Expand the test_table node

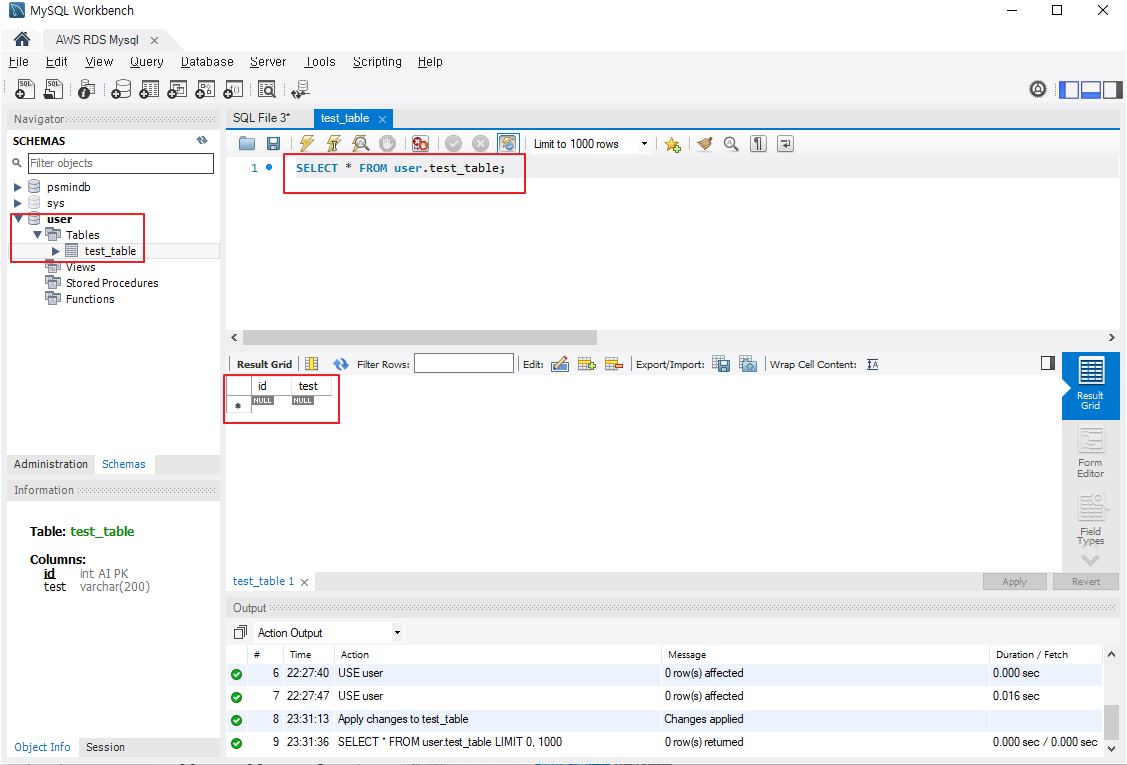55,251
